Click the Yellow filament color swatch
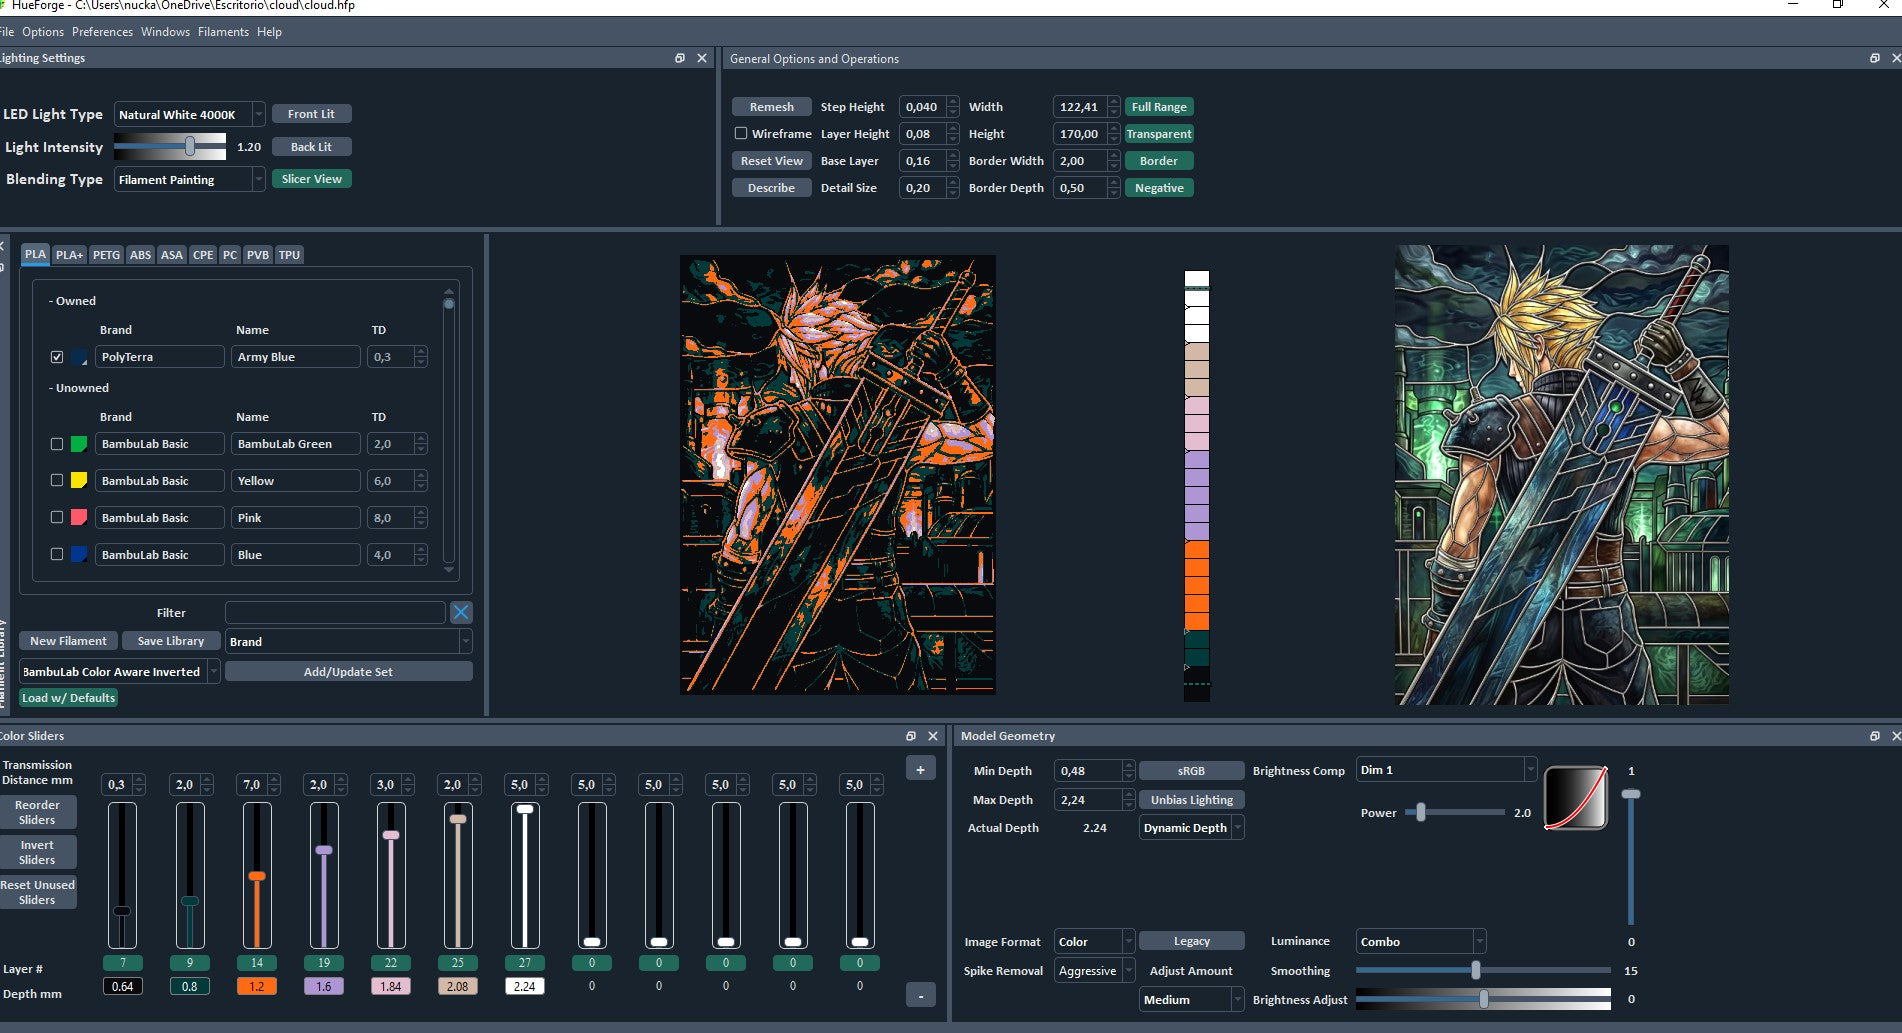 click(79, 481)
